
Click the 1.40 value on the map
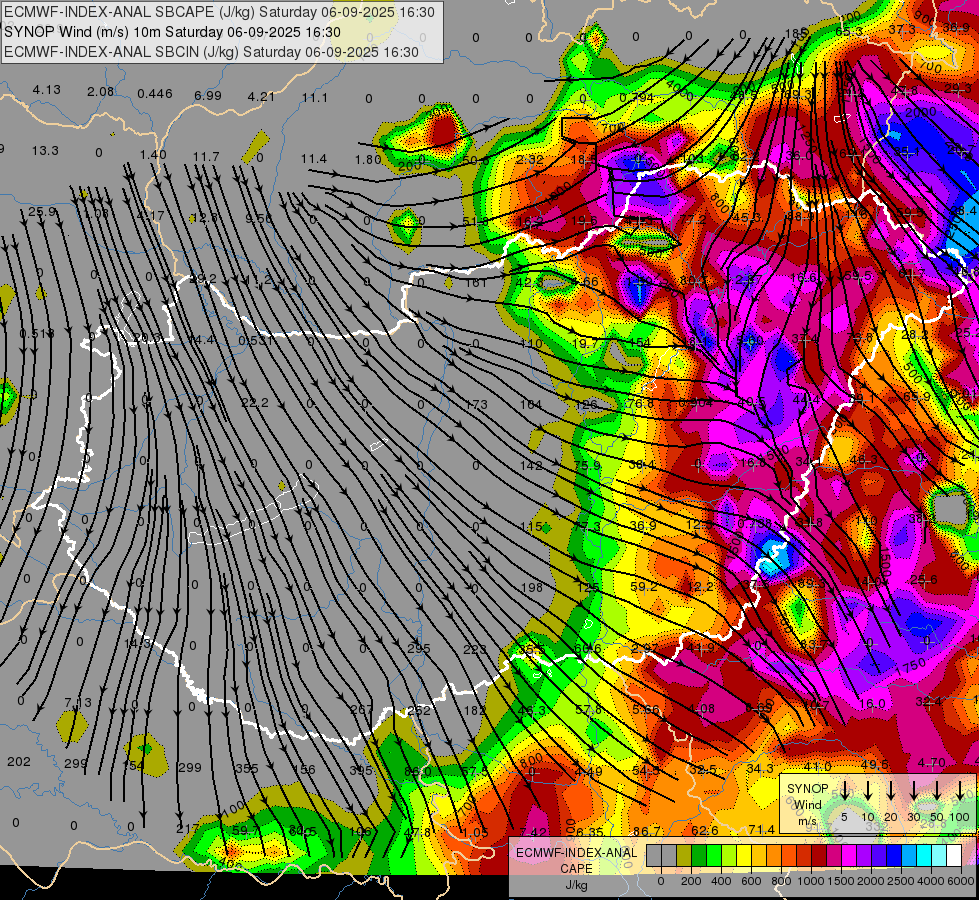click(x=153, y=154)
